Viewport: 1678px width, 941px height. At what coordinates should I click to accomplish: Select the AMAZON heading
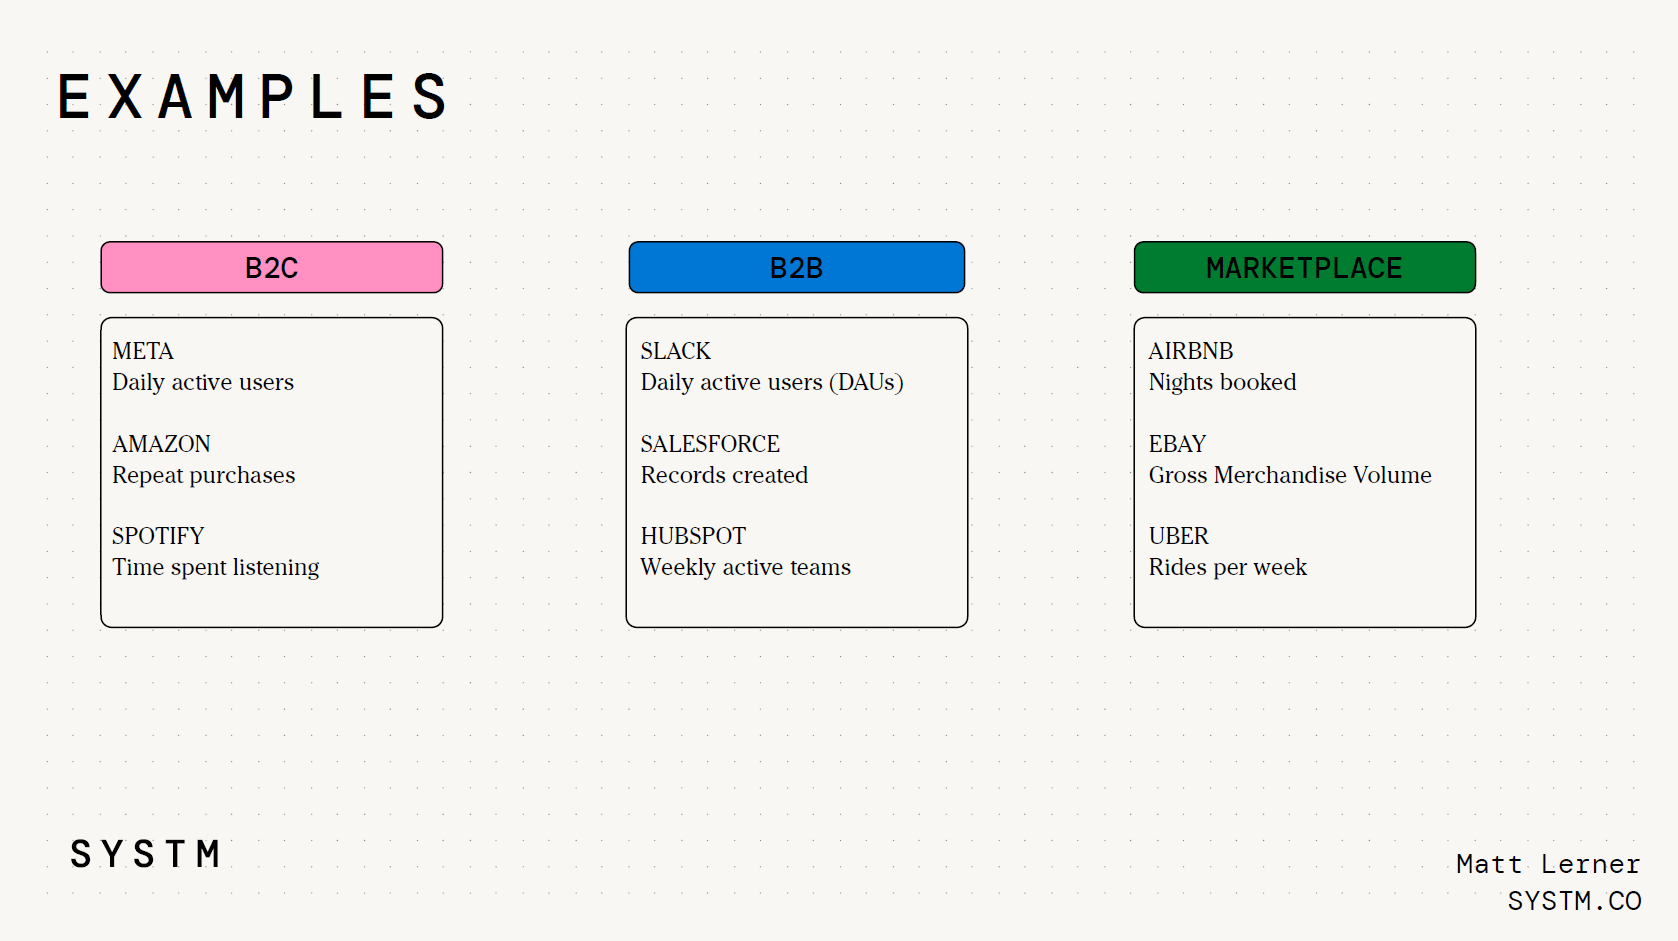click(x=161, y=444)
